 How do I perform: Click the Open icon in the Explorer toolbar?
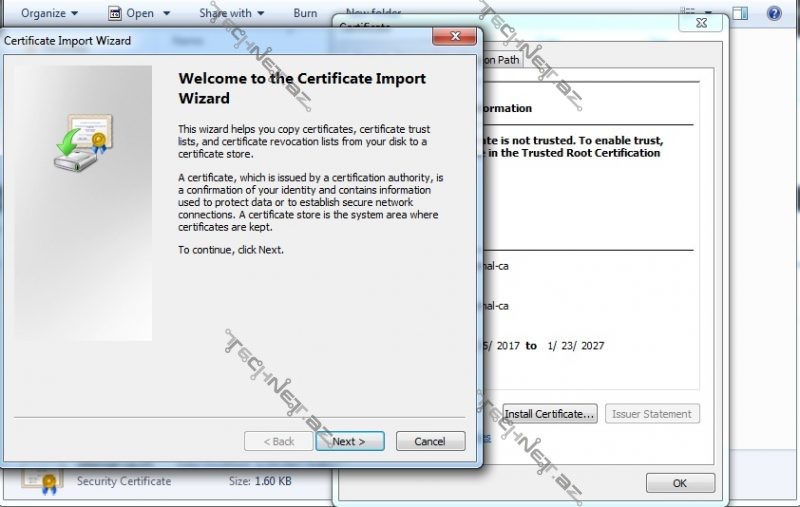point(115,14)
